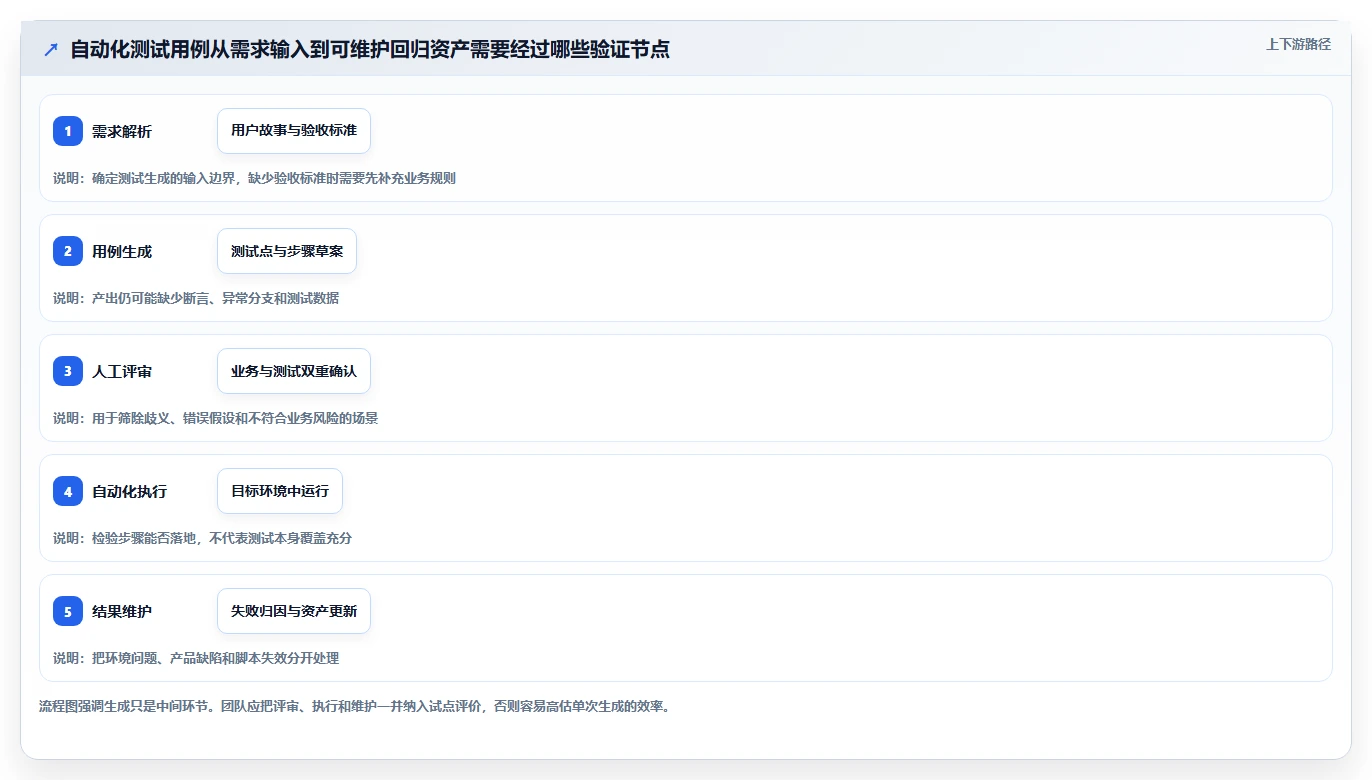Click the arrow icon beside the title
1372x780 pixels.
51,50
